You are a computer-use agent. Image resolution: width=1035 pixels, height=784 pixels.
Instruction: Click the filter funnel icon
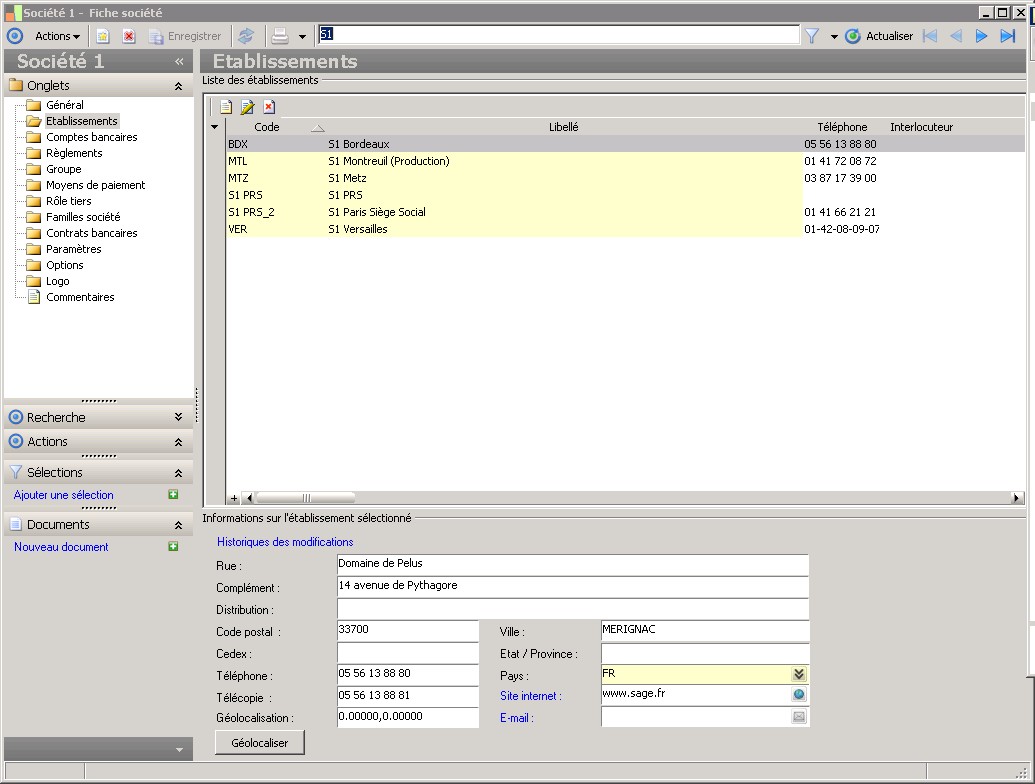coord(812,36)
